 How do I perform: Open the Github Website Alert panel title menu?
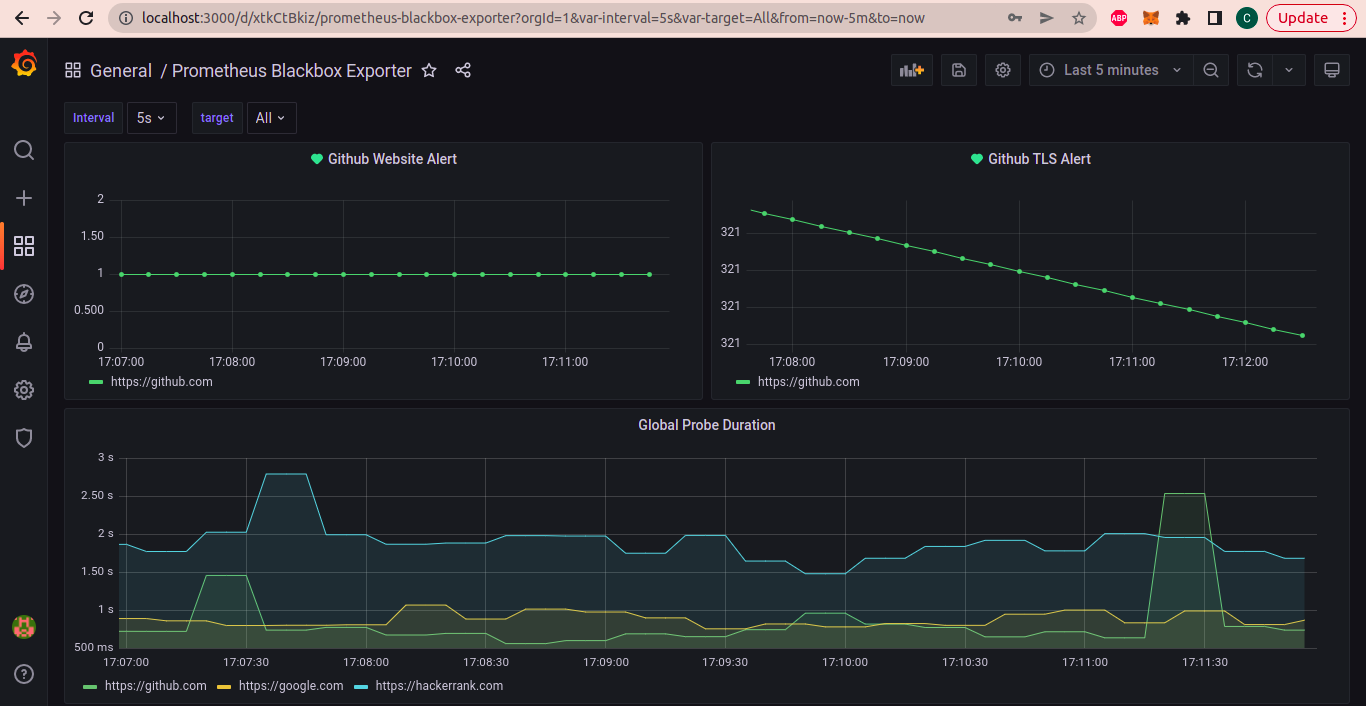click(392, 159)
